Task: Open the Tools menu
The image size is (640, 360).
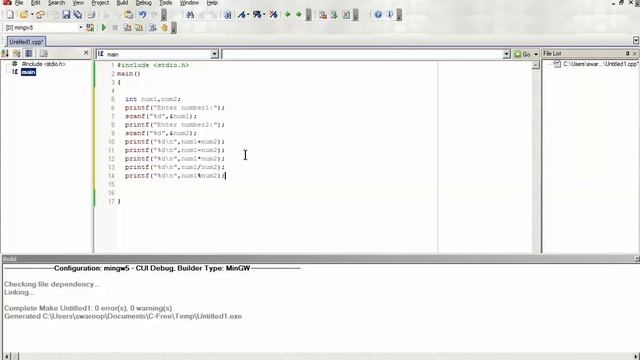Action: click(165, 3)
